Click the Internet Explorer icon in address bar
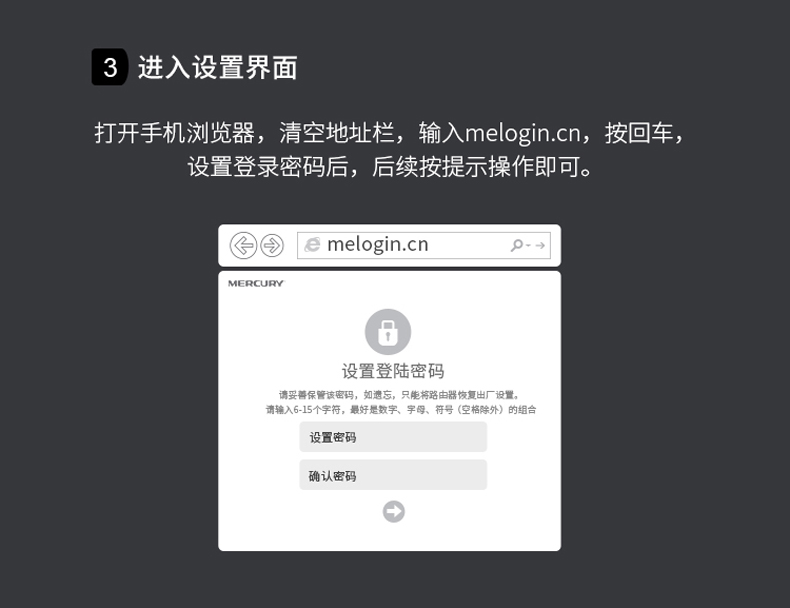Viewport: 790px width, 608px height. [x=312, y=245]
